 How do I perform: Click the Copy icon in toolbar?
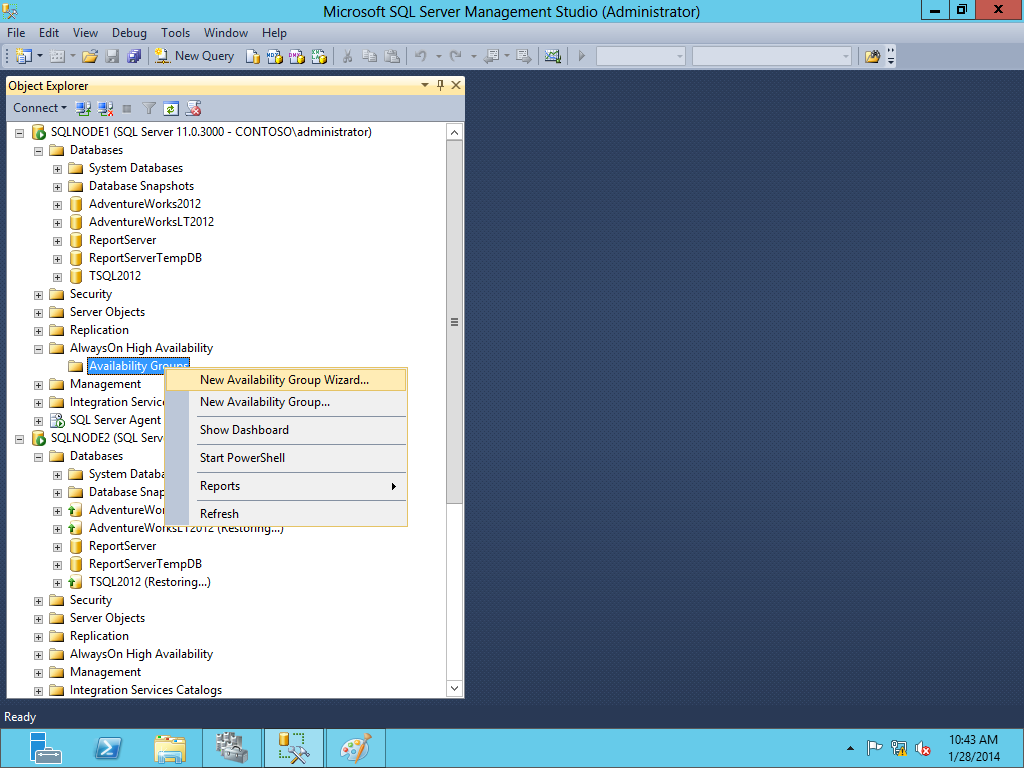coord(370,56)
